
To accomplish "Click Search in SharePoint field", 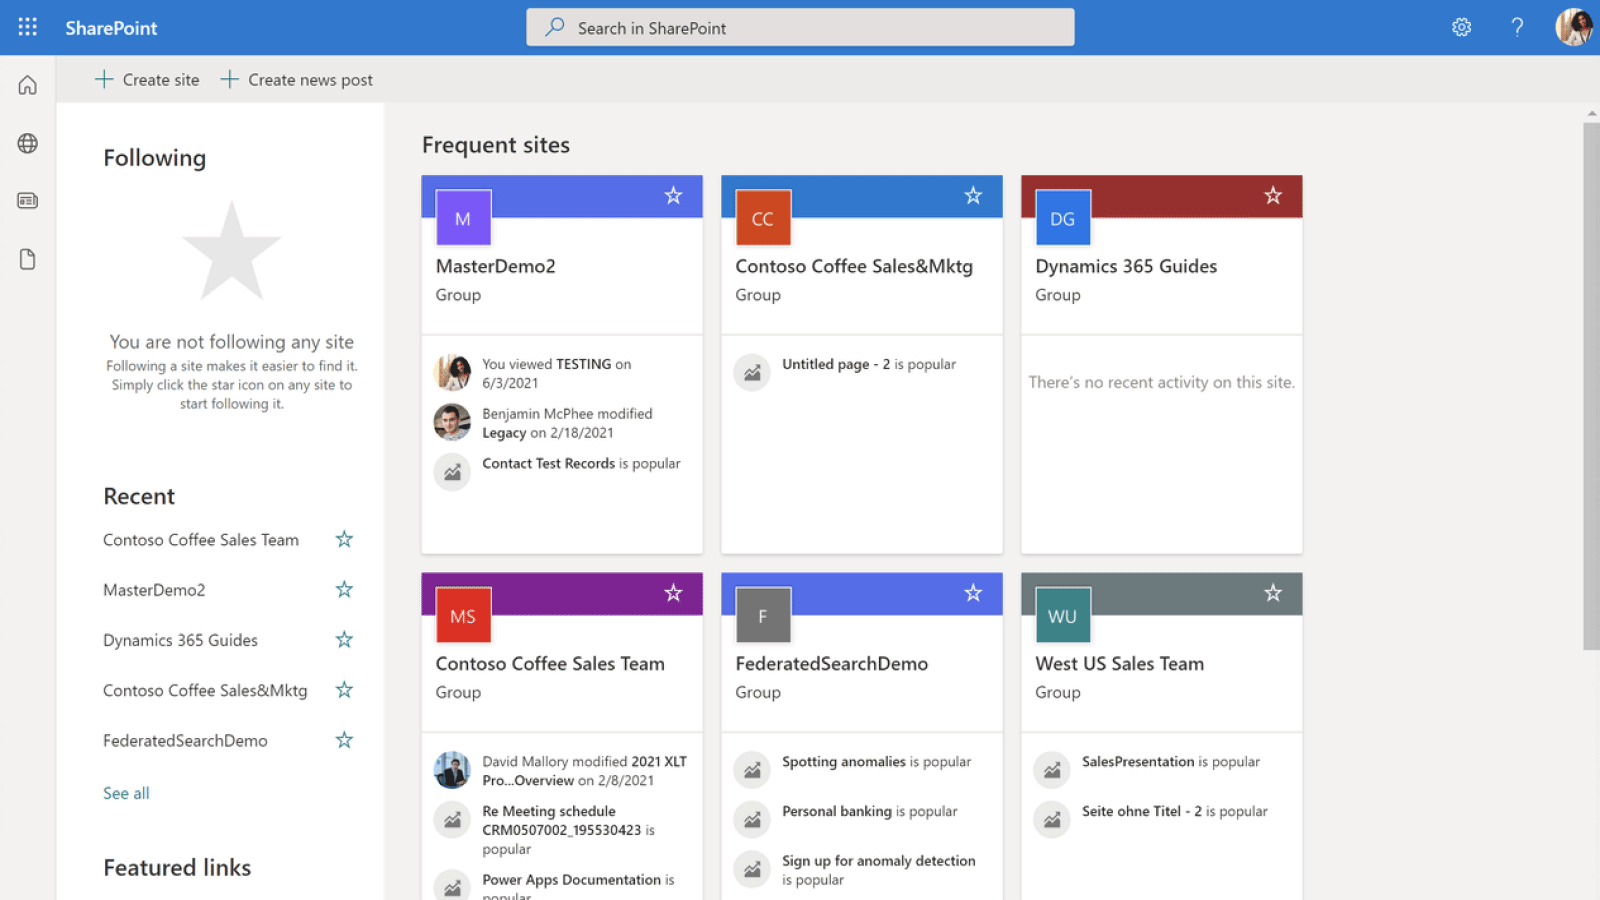I will click(x=800, y=27).
